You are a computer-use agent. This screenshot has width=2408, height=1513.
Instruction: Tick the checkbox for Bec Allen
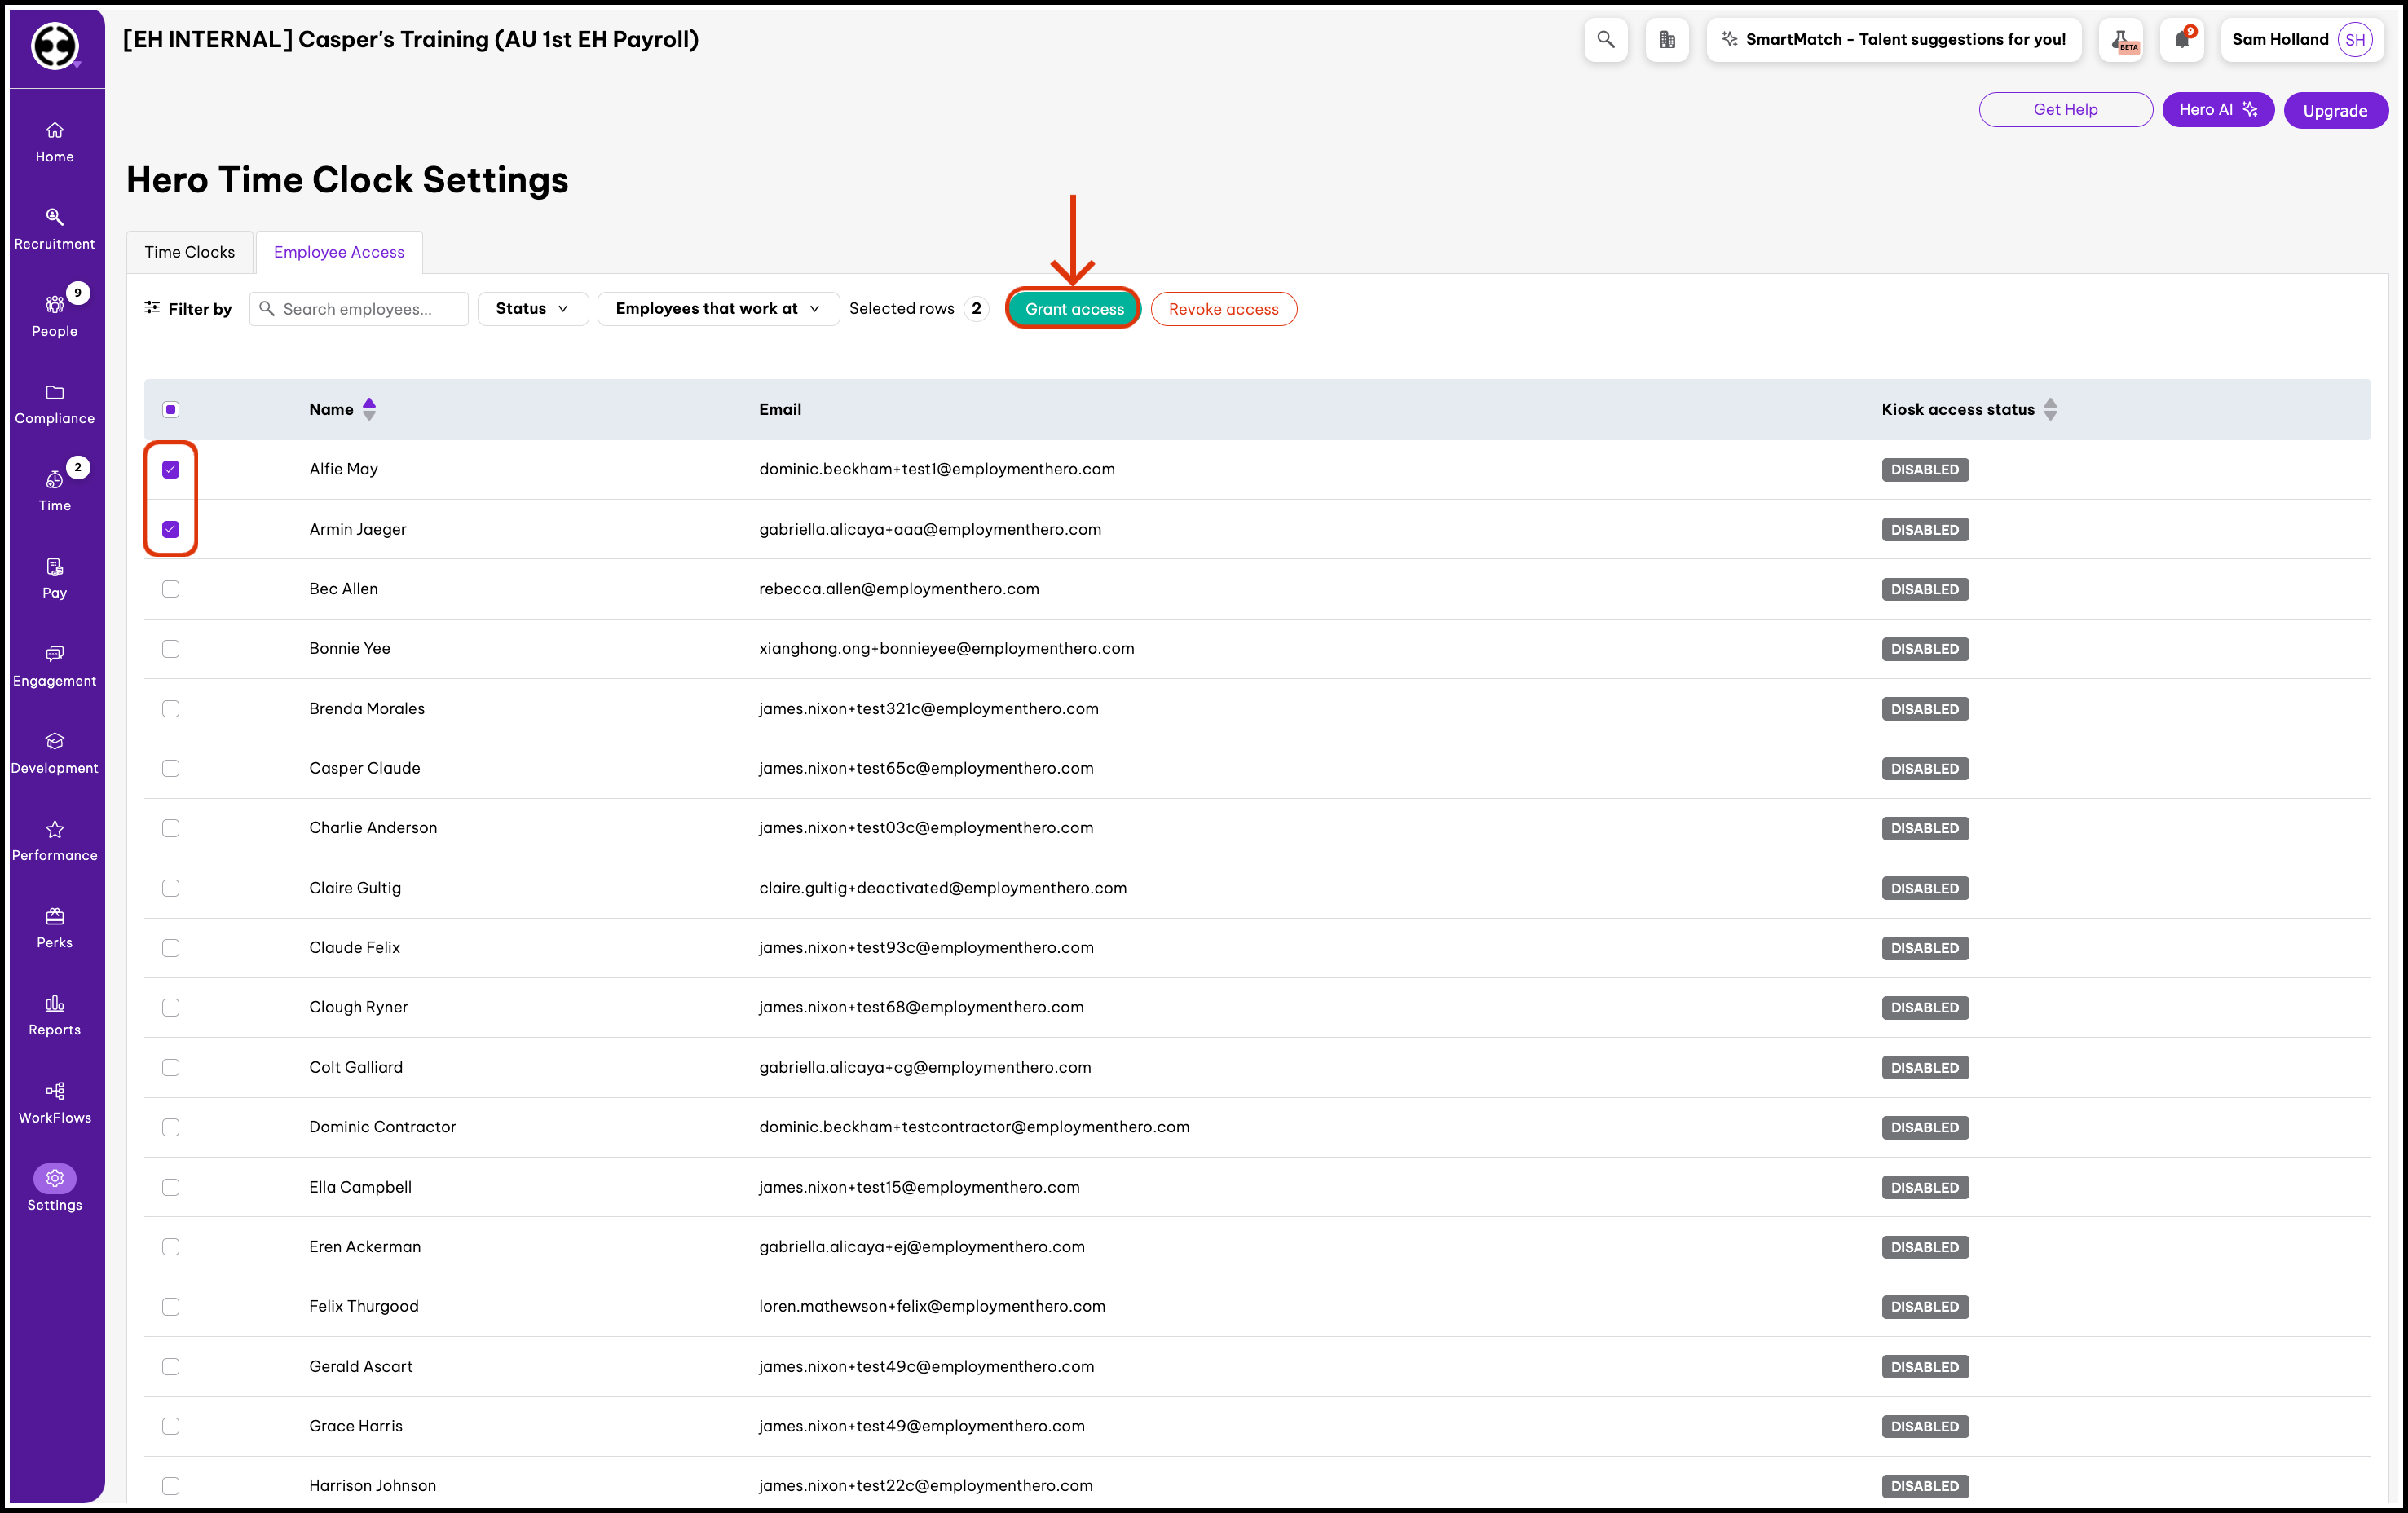(x=171, y=589)
